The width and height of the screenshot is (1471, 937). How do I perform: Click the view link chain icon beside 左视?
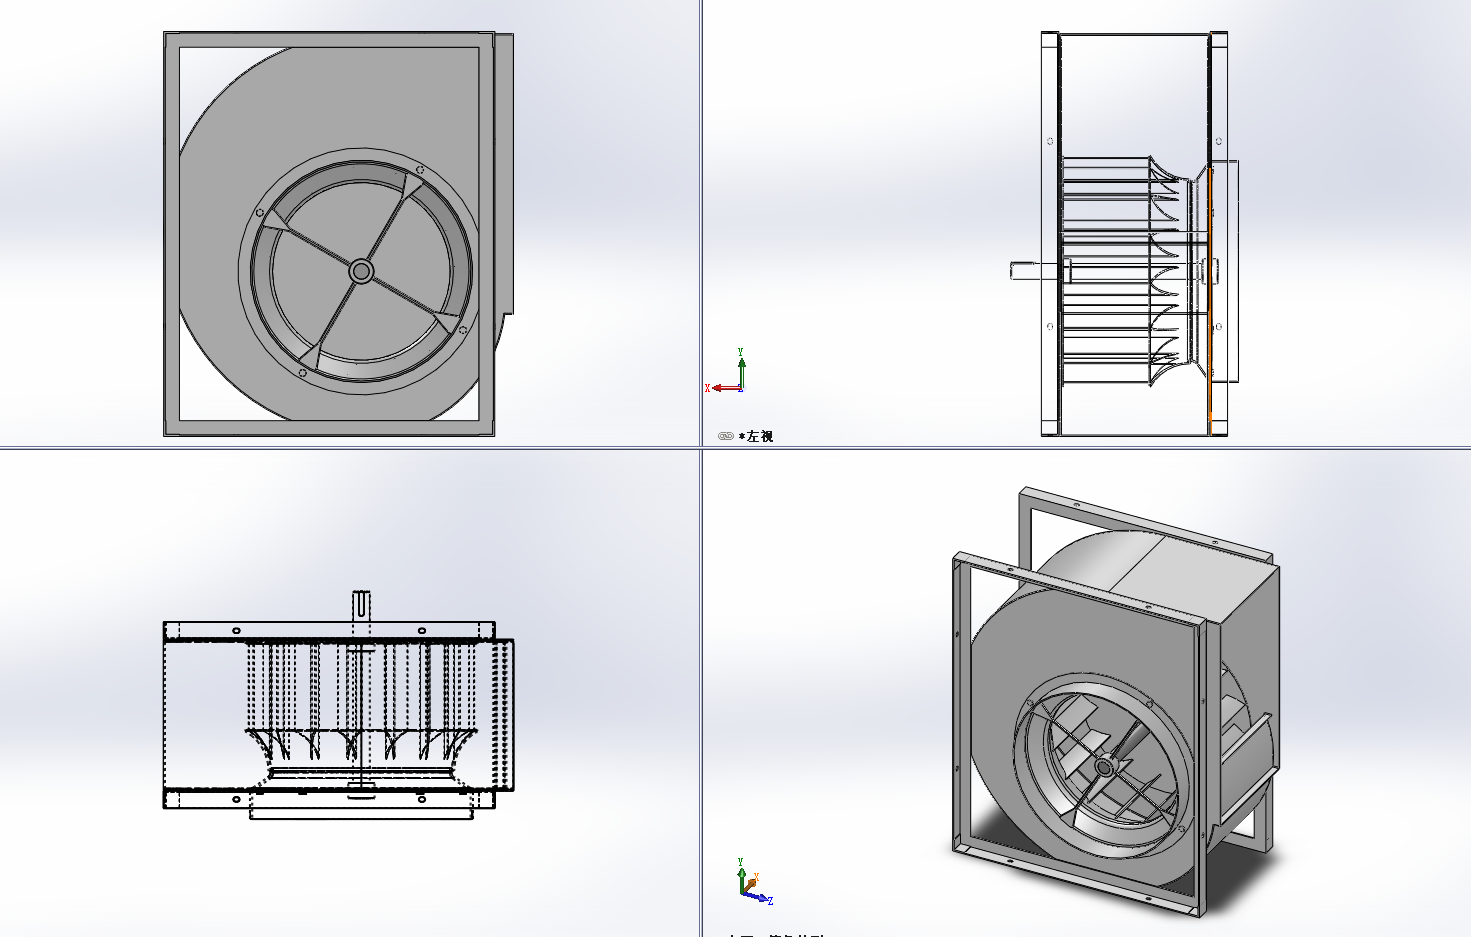726,436
